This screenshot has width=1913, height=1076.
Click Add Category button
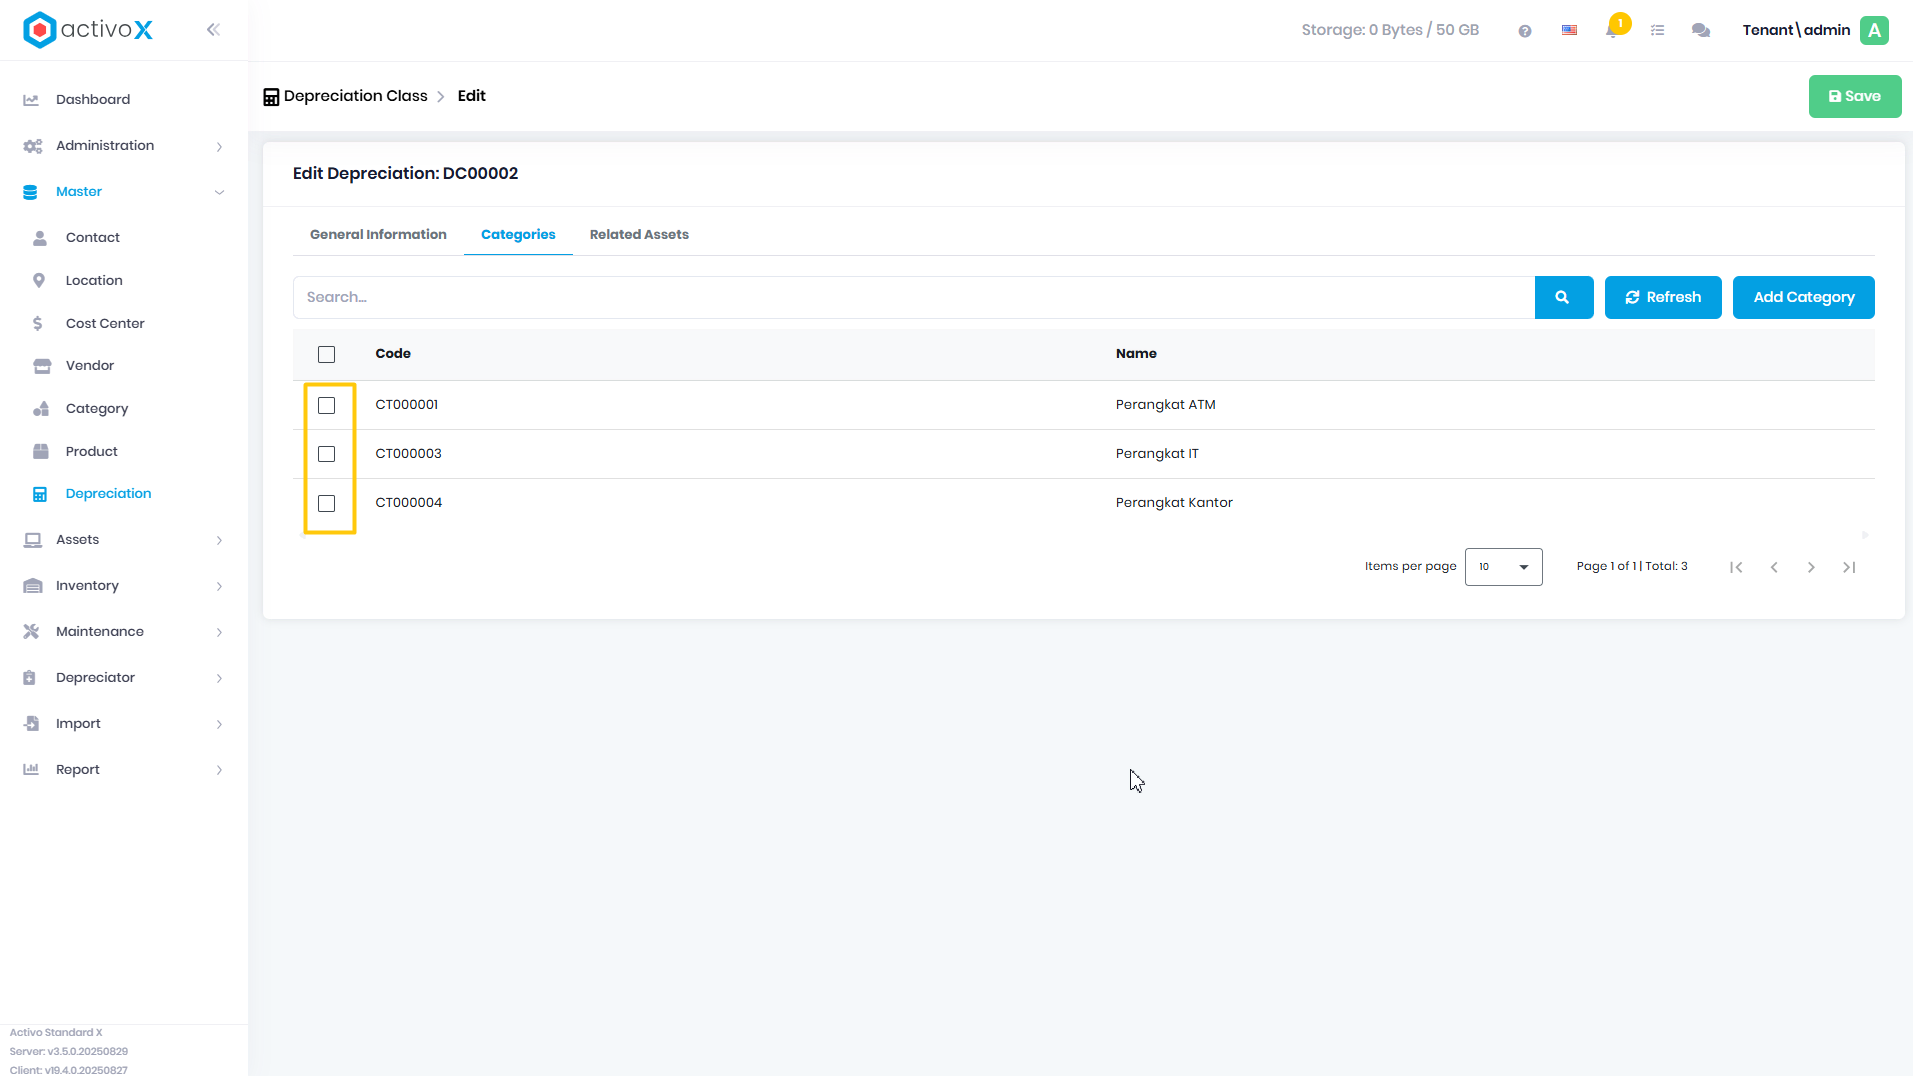tap(1803, 297)
